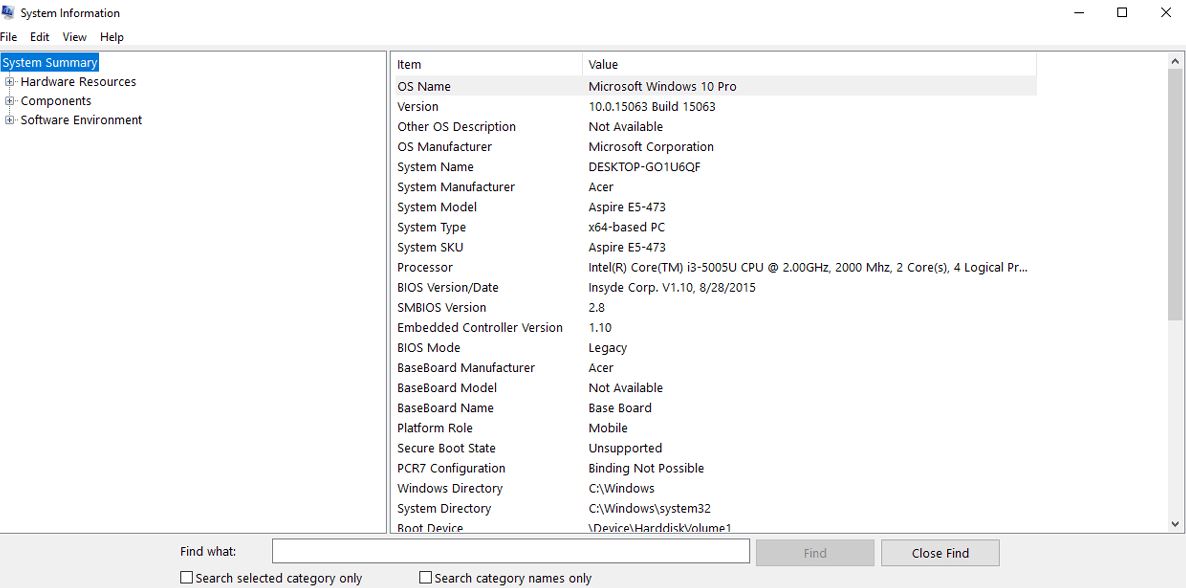Click the scrollbar up arrow
Viewport: 1186px width, 588px height.
(x=1175, y=61)
